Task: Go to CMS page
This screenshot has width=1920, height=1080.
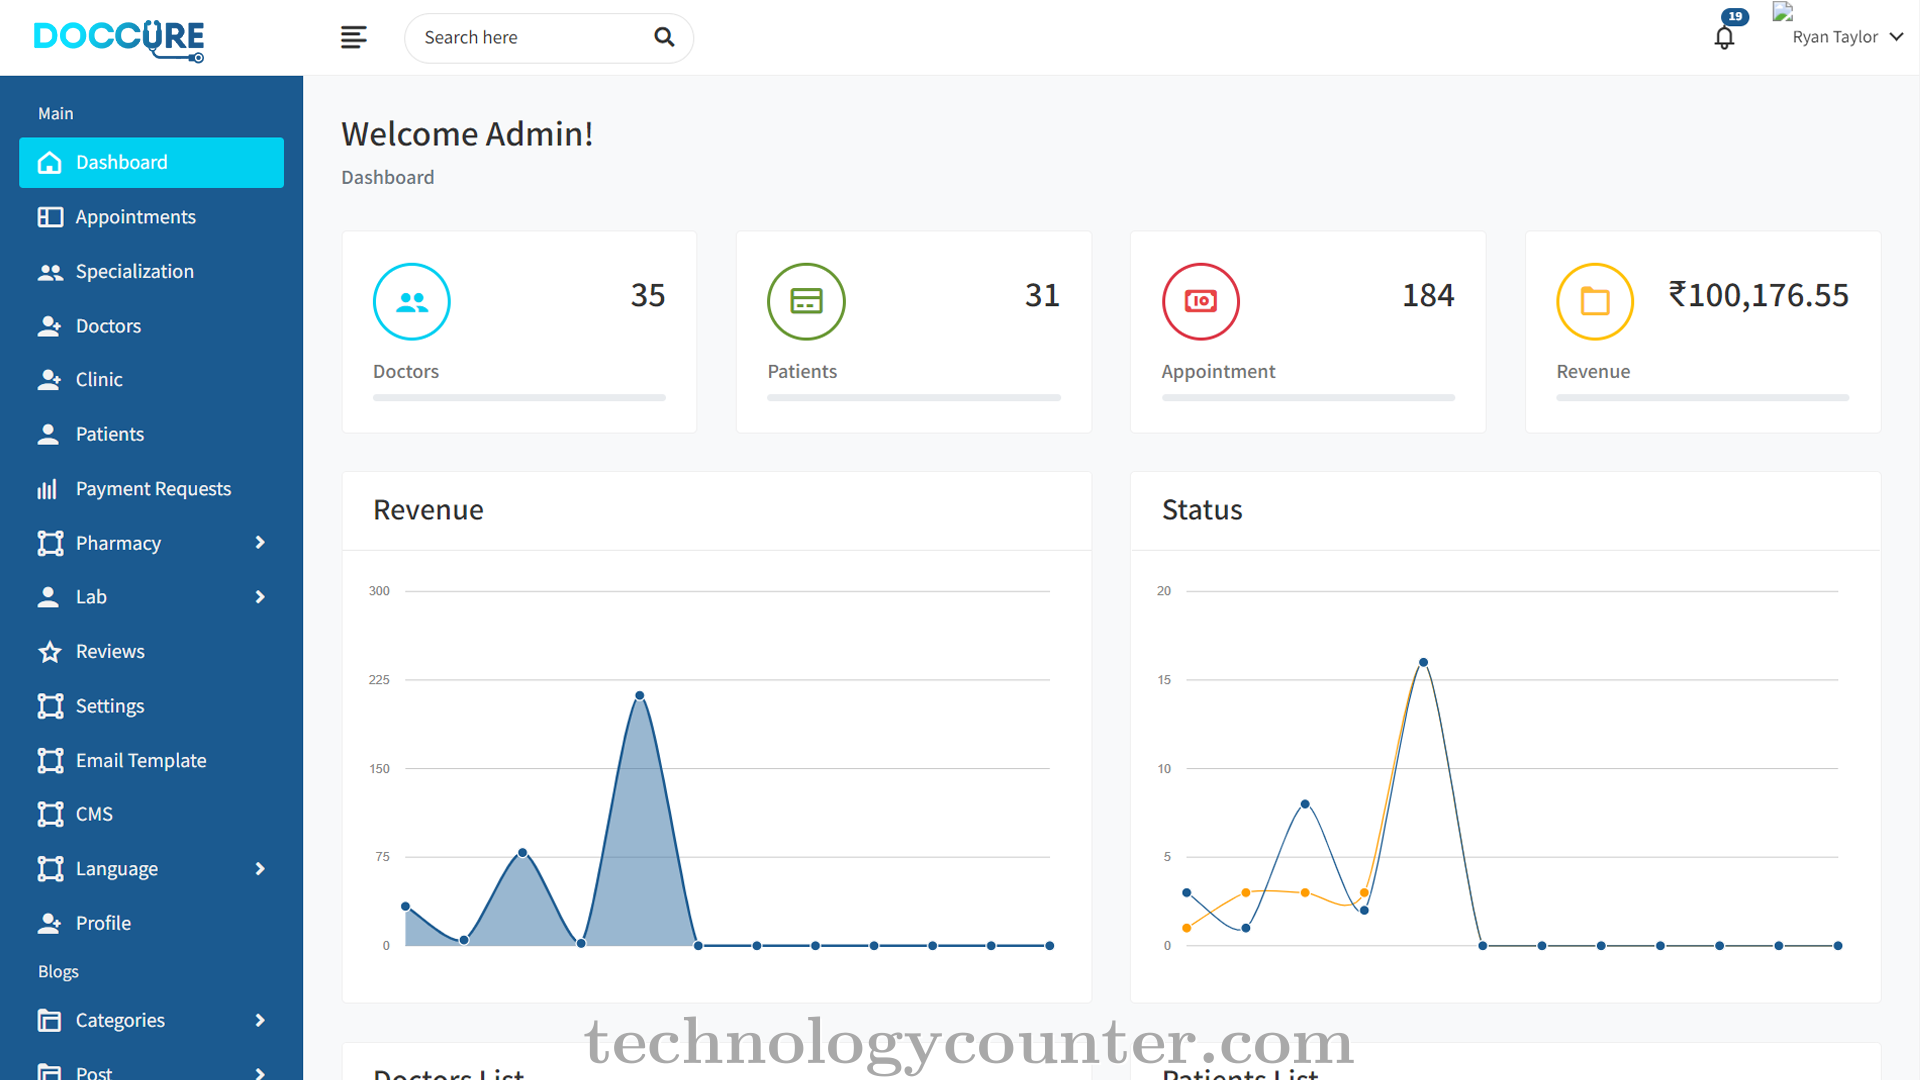Action: click(x=151, y=814)
